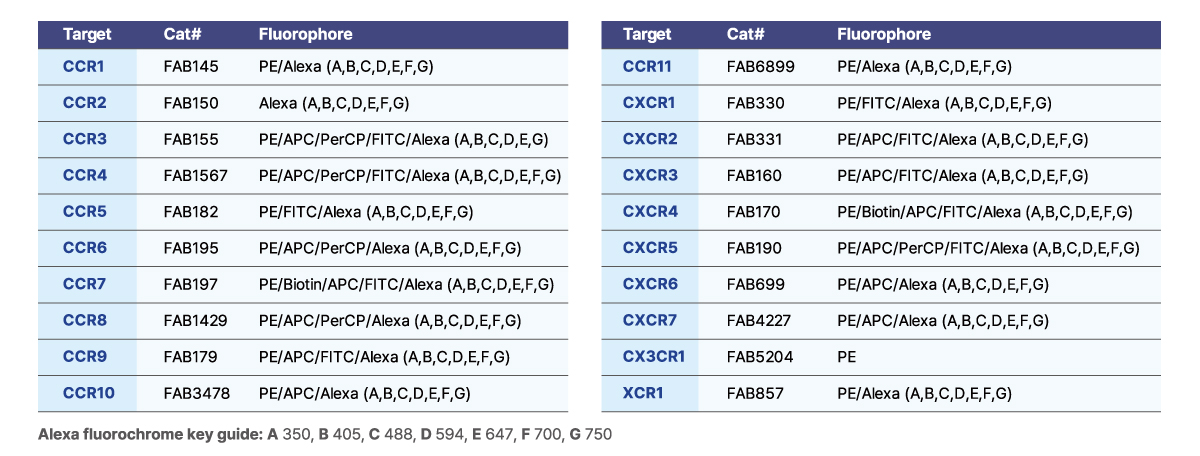The image size is (1200, 456).
Task: Select the CXCR5 fluorophore list text
Action: tap(988, 248)
